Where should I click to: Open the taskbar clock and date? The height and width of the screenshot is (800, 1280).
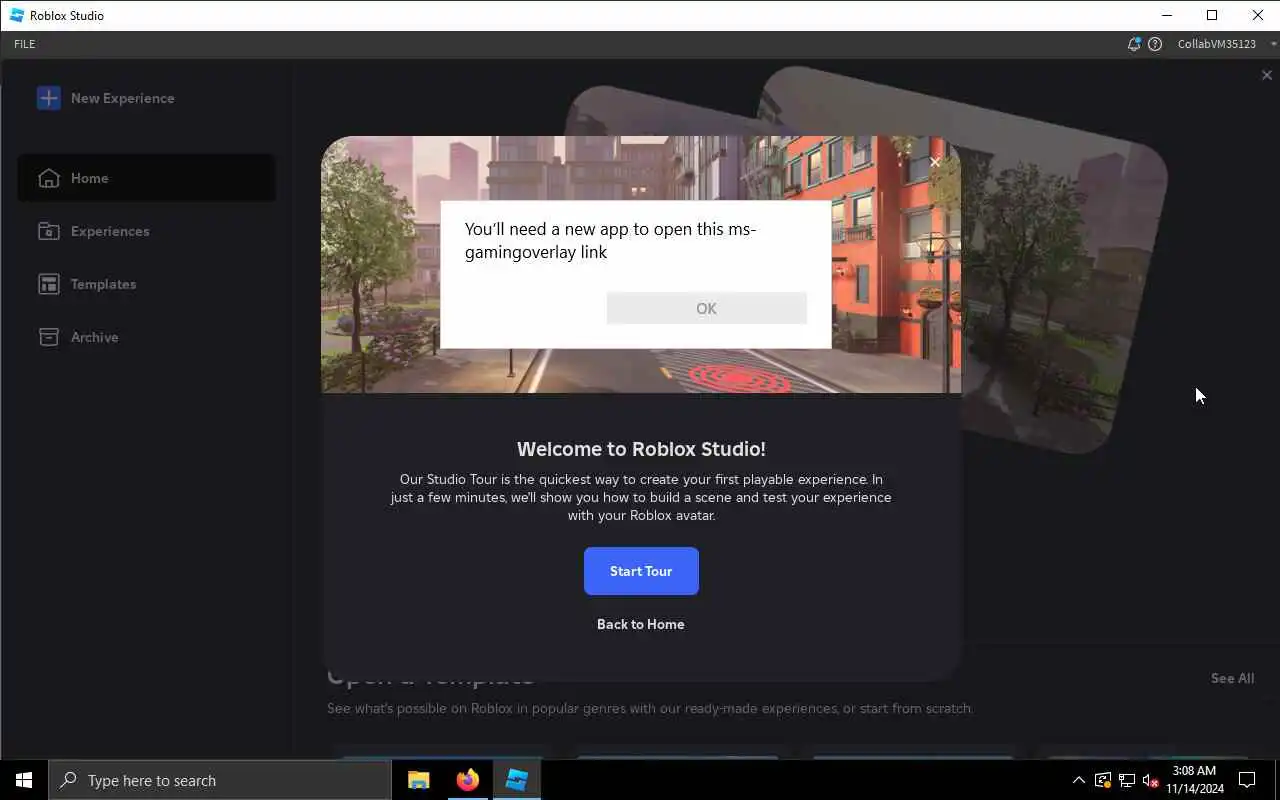point(1194,780)
